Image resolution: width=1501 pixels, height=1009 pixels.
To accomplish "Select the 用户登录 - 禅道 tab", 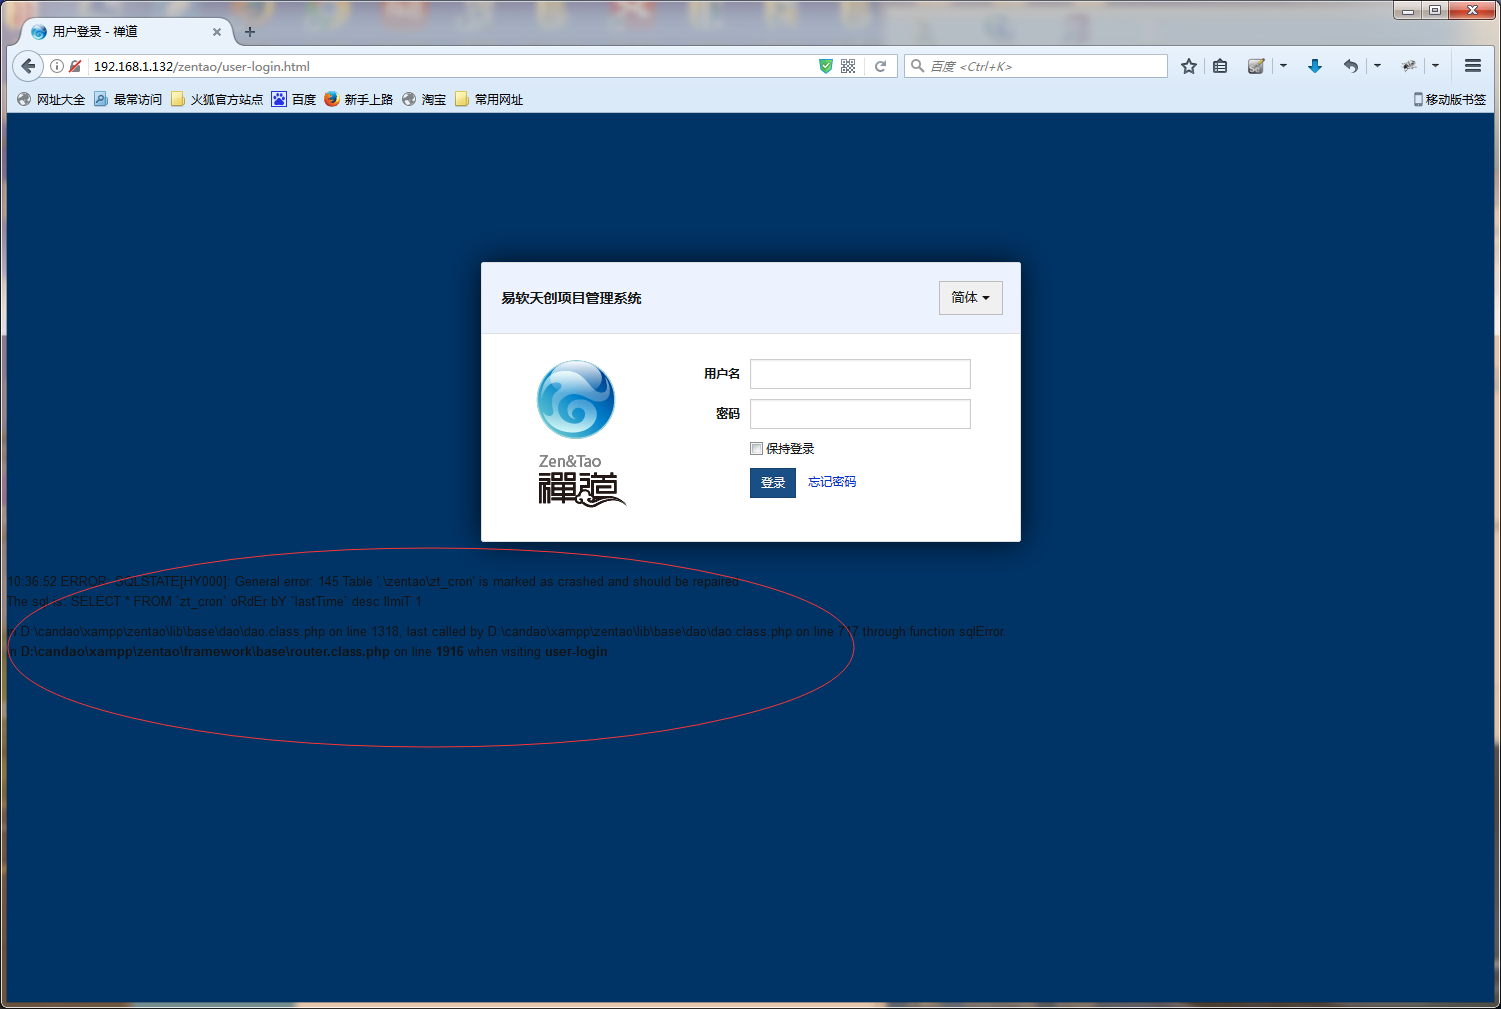I will point(125,32).
